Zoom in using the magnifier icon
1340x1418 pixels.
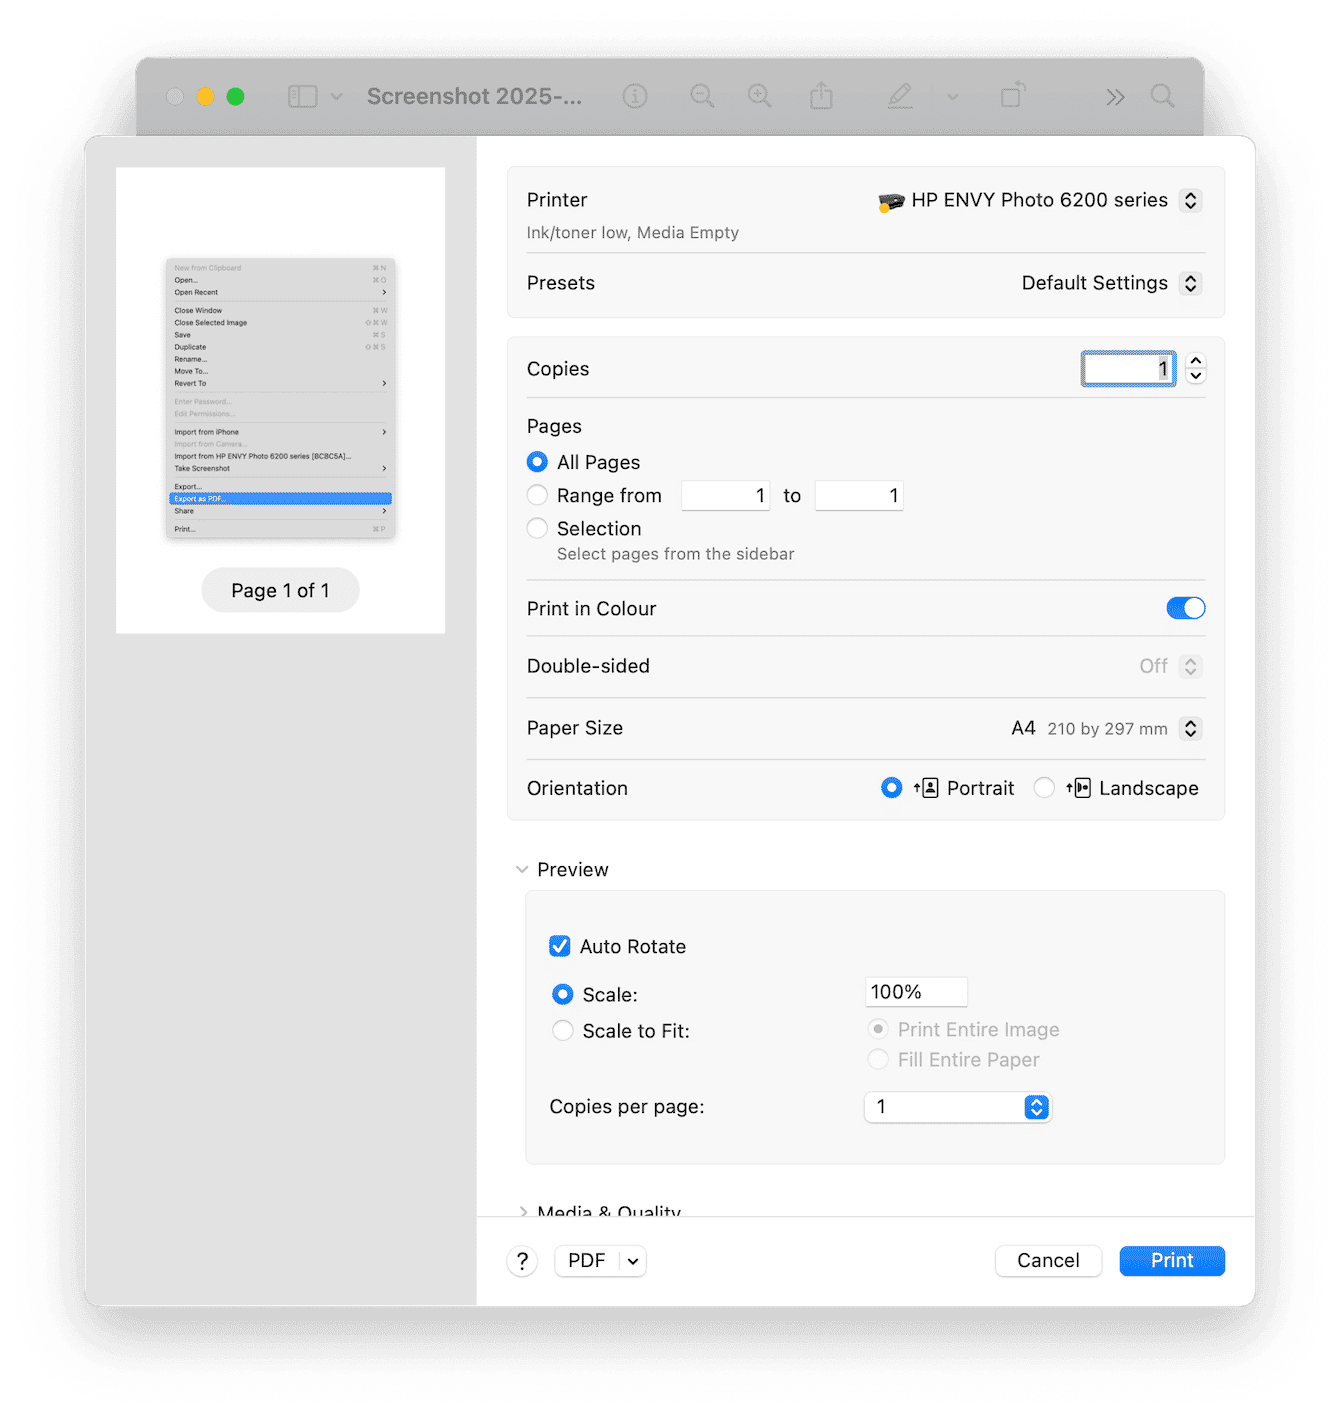(759, 96)
